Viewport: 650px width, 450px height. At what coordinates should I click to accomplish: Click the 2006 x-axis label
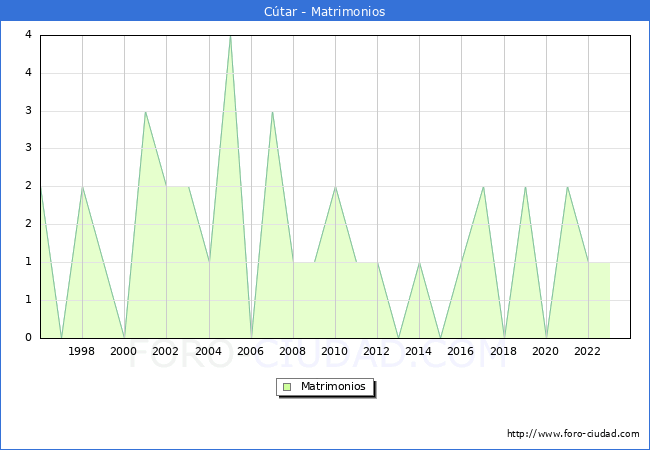(251, 351)
